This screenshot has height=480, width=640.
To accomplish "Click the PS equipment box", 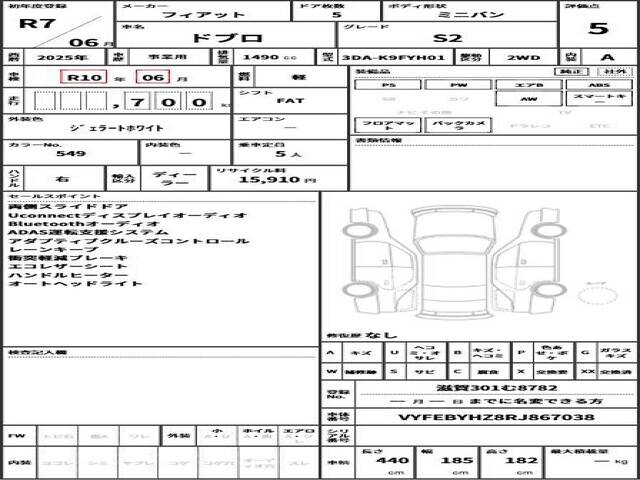I will (388, 85).
